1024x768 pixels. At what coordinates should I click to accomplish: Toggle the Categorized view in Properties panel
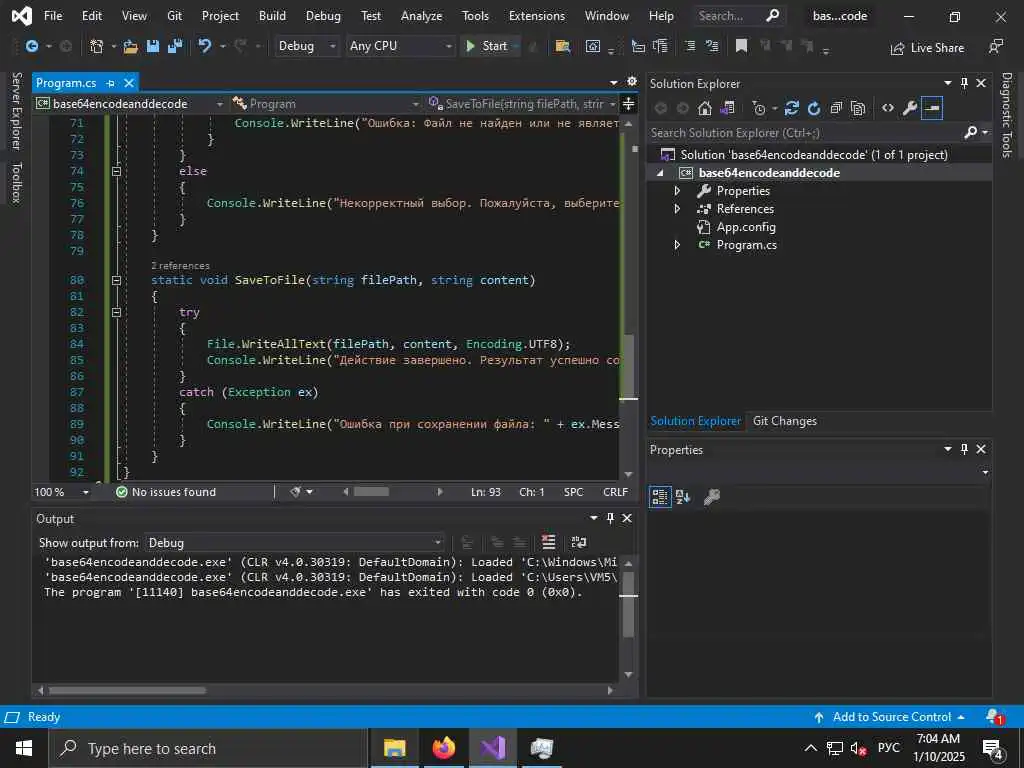click(x=660, y=497)
